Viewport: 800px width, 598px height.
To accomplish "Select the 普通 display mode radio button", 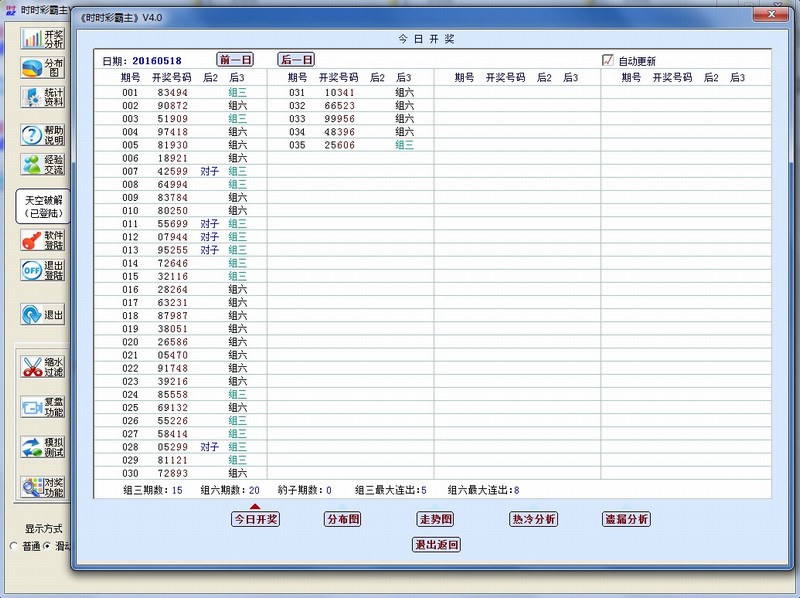I will tap(14, 546).
